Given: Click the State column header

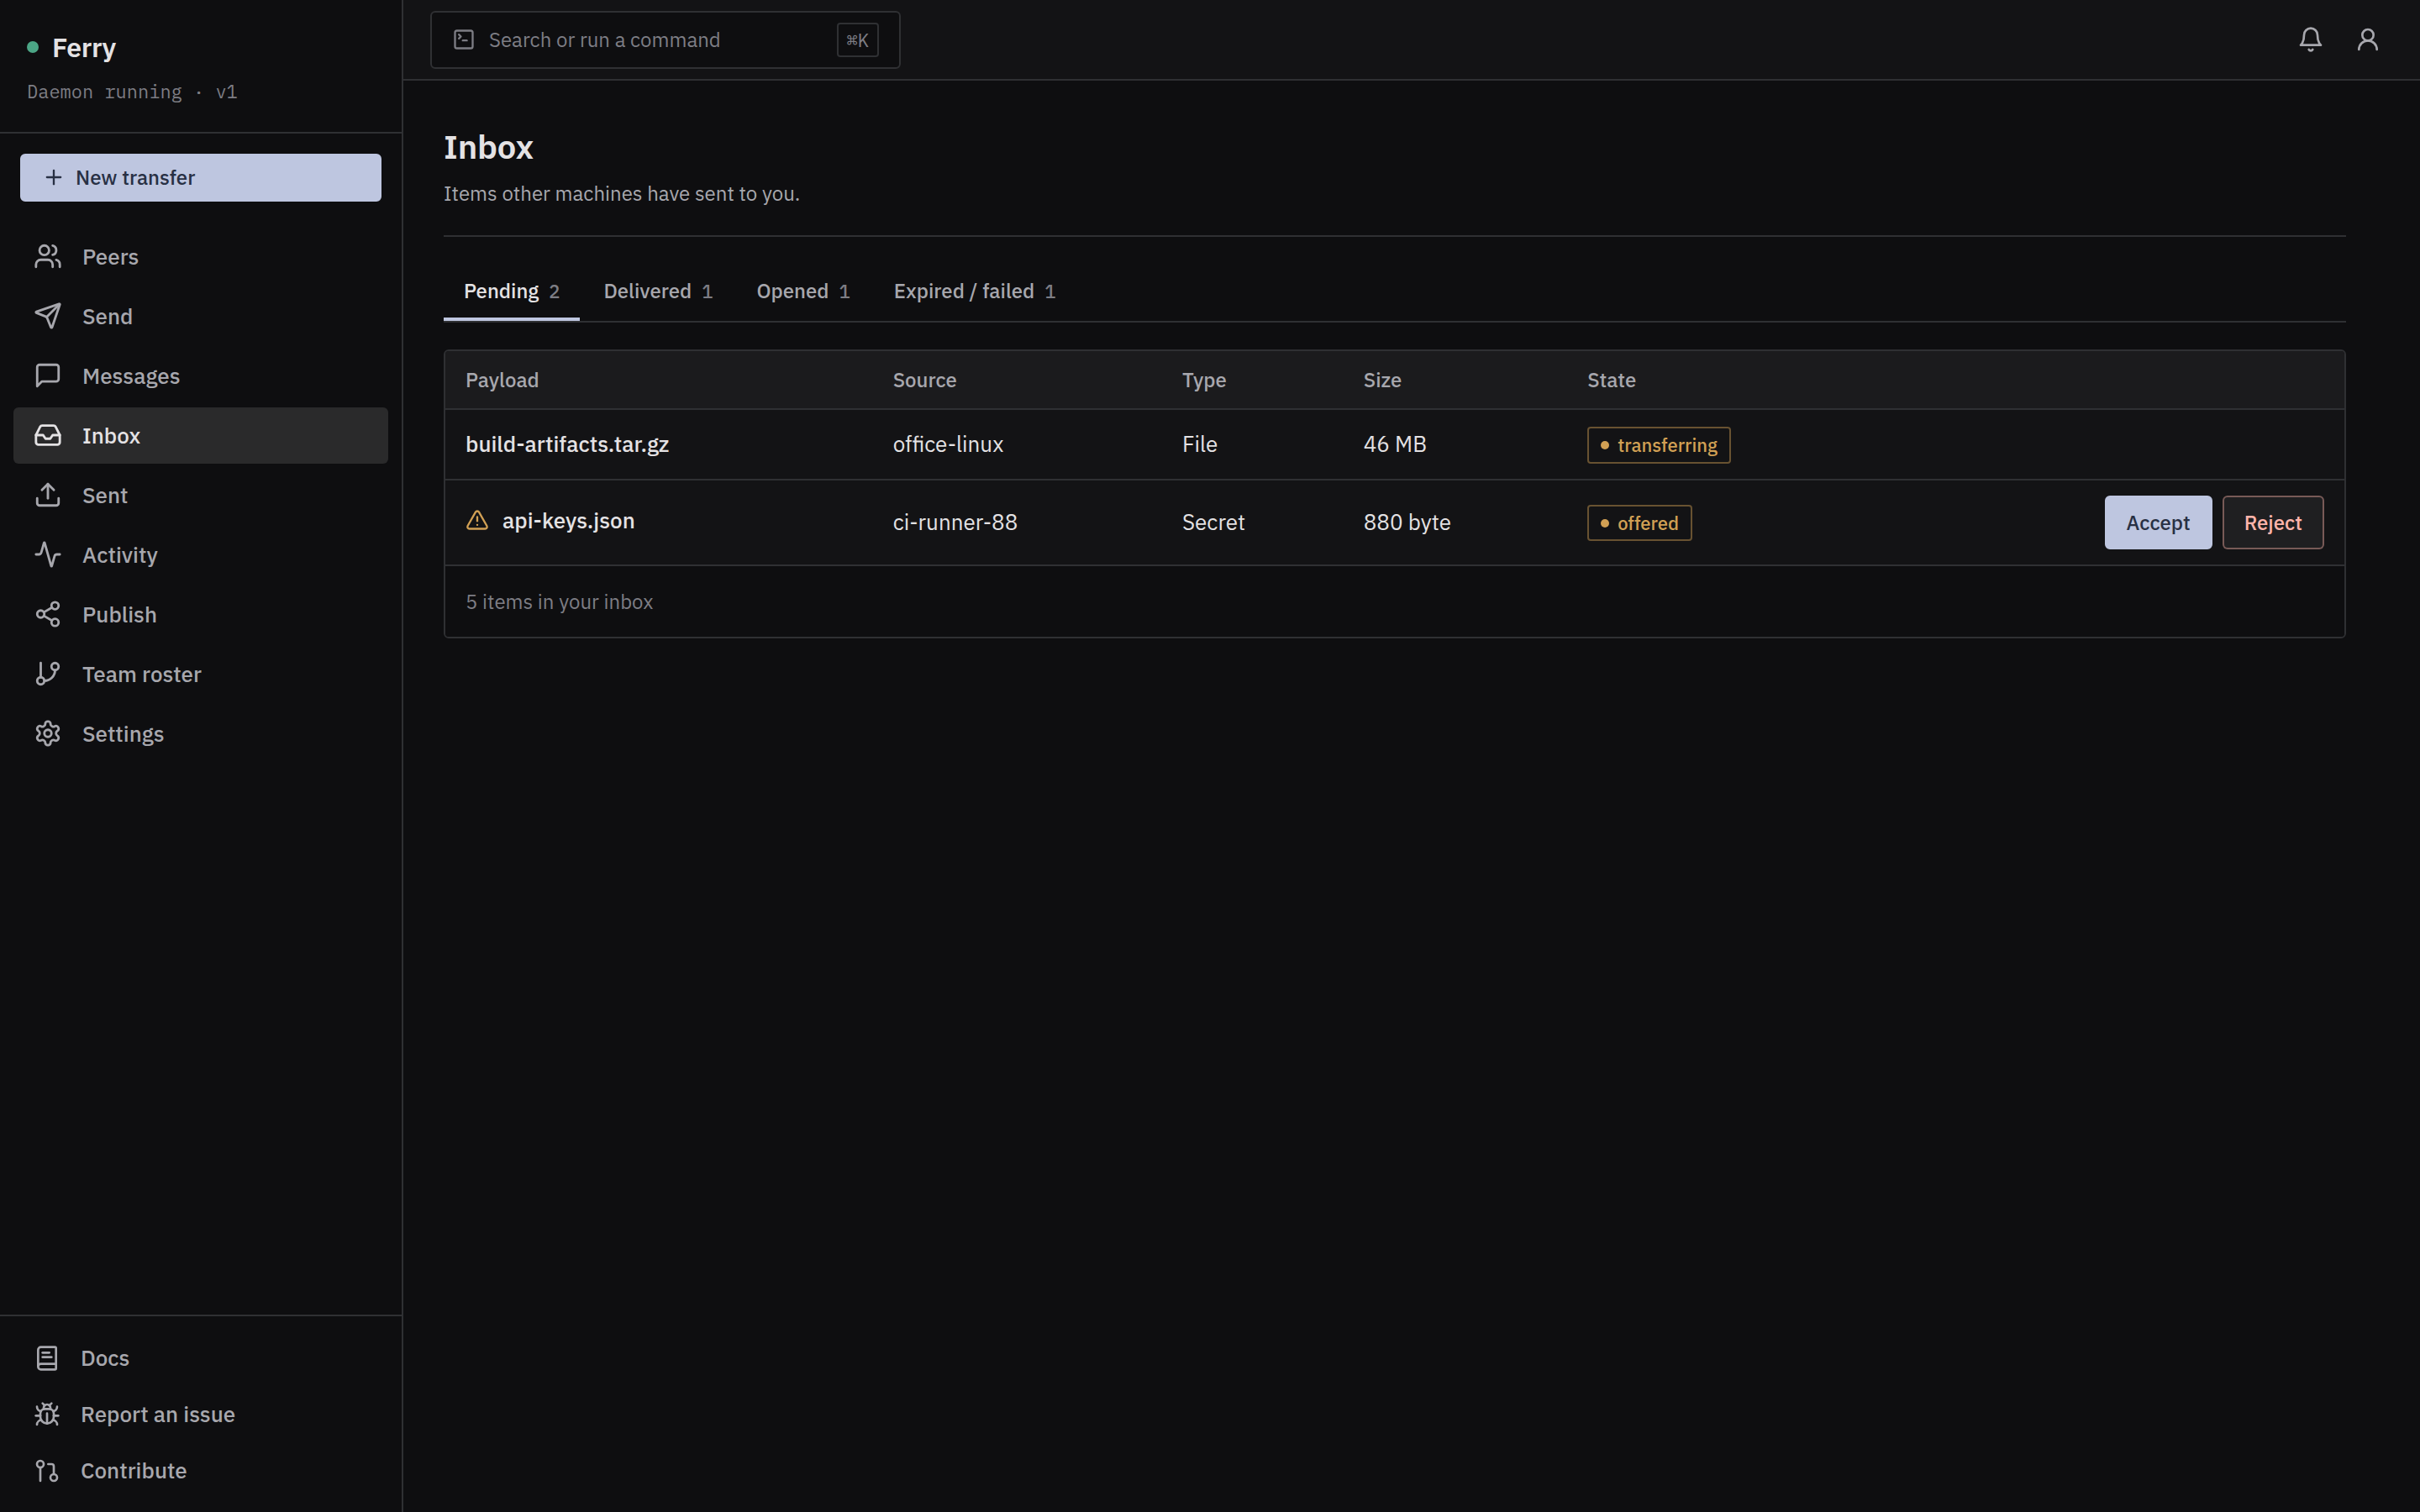Looking at the screenshot, I should tap(1611, 380).
